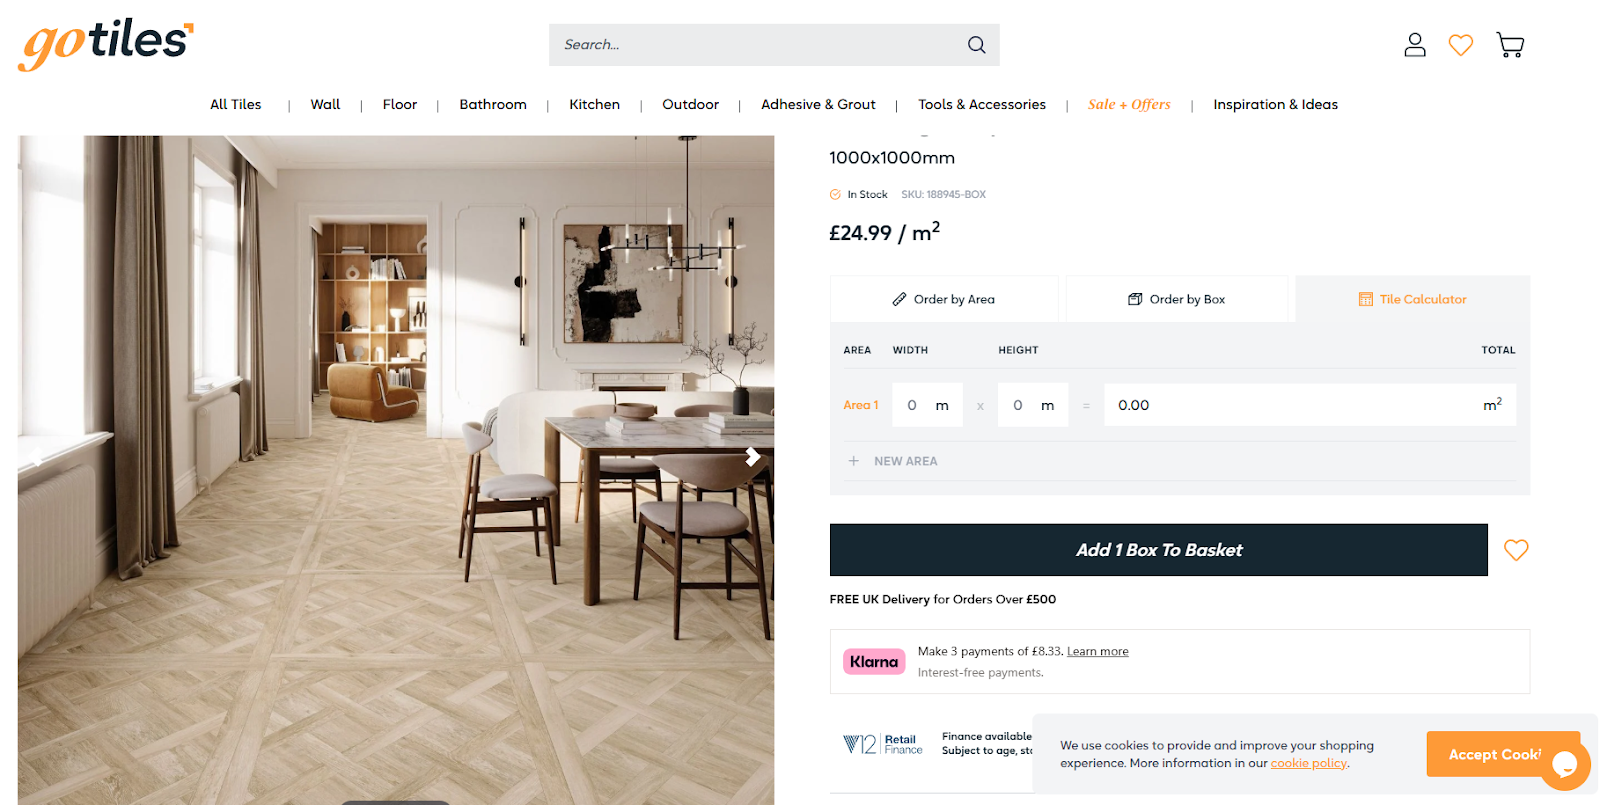The width and height of the screenshot is (1600, 805).
Task: Click the search magnifier icon
Action: (976, 45)
